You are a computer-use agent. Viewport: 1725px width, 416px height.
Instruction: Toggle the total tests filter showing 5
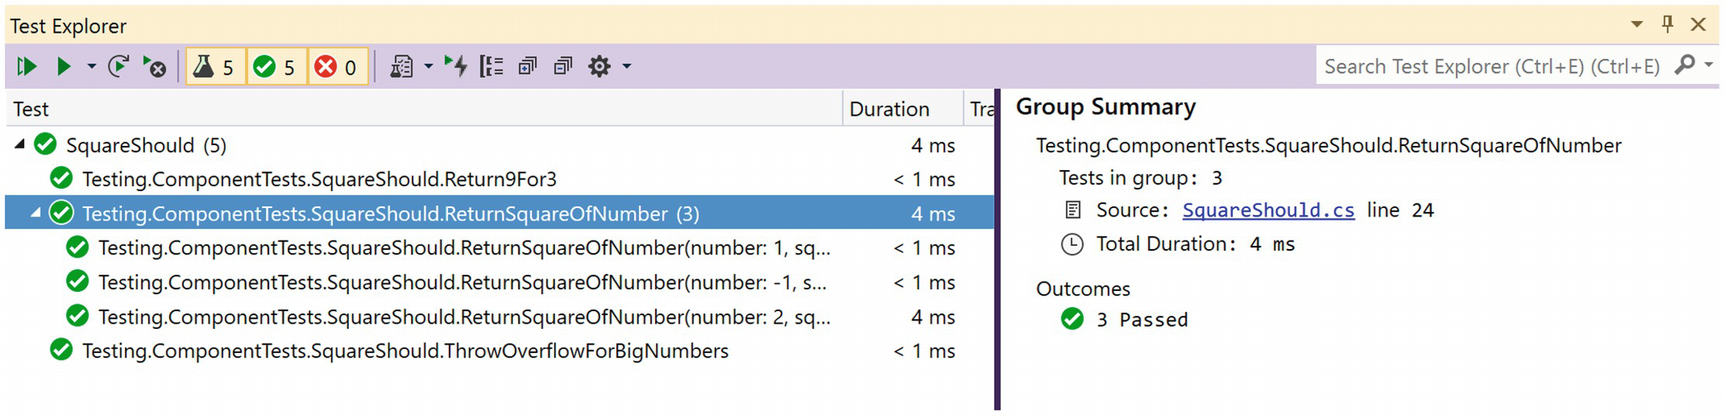point(215,67)
